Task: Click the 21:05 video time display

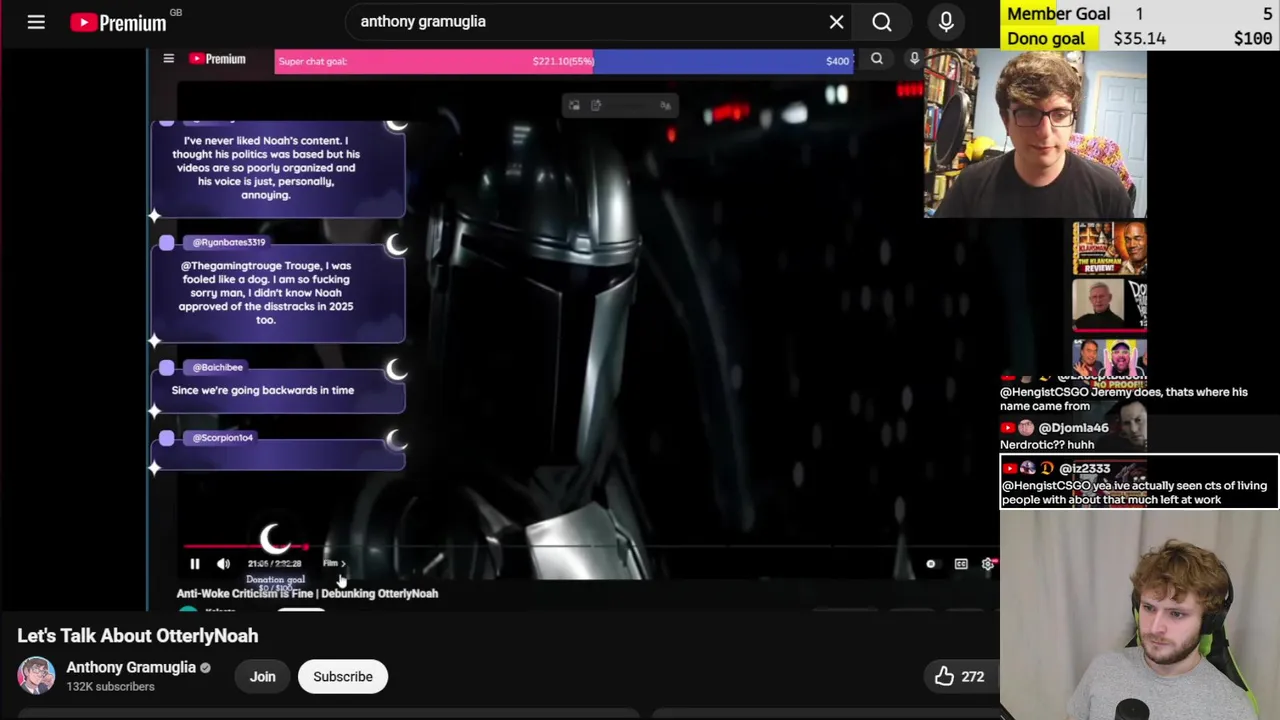Action: click(273, 564)
